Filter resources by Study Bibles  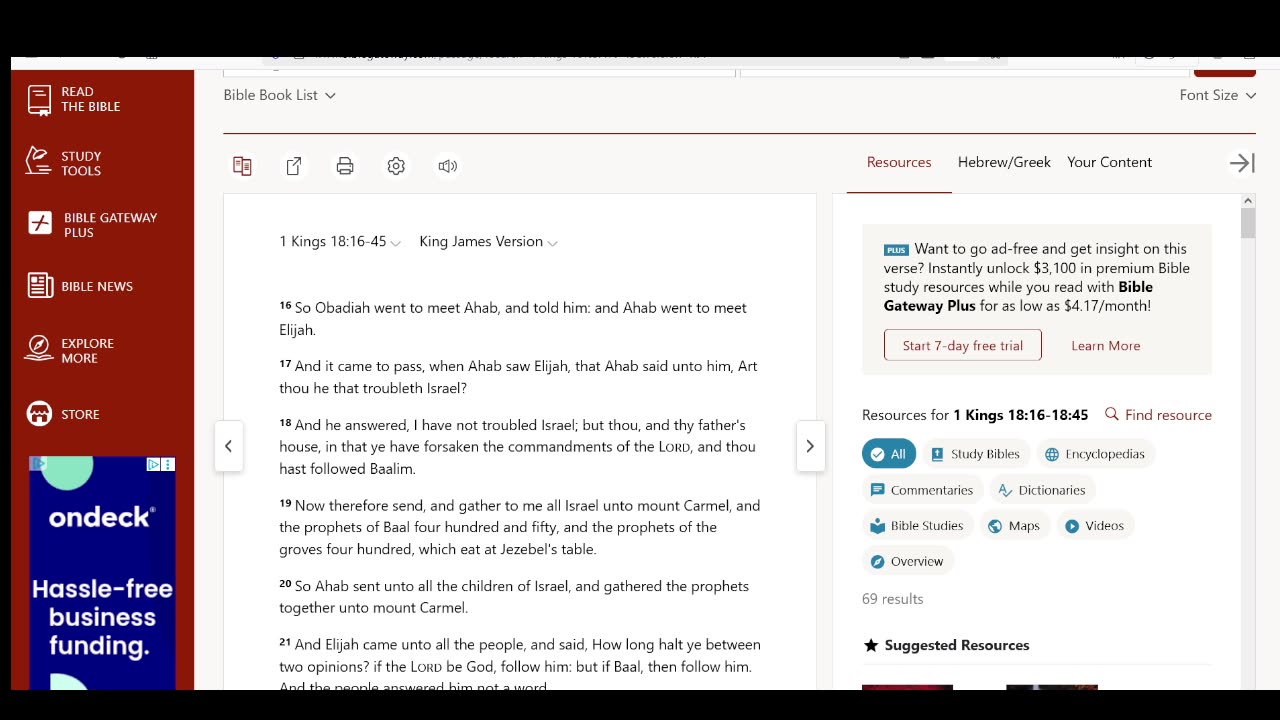click(975, 454)
